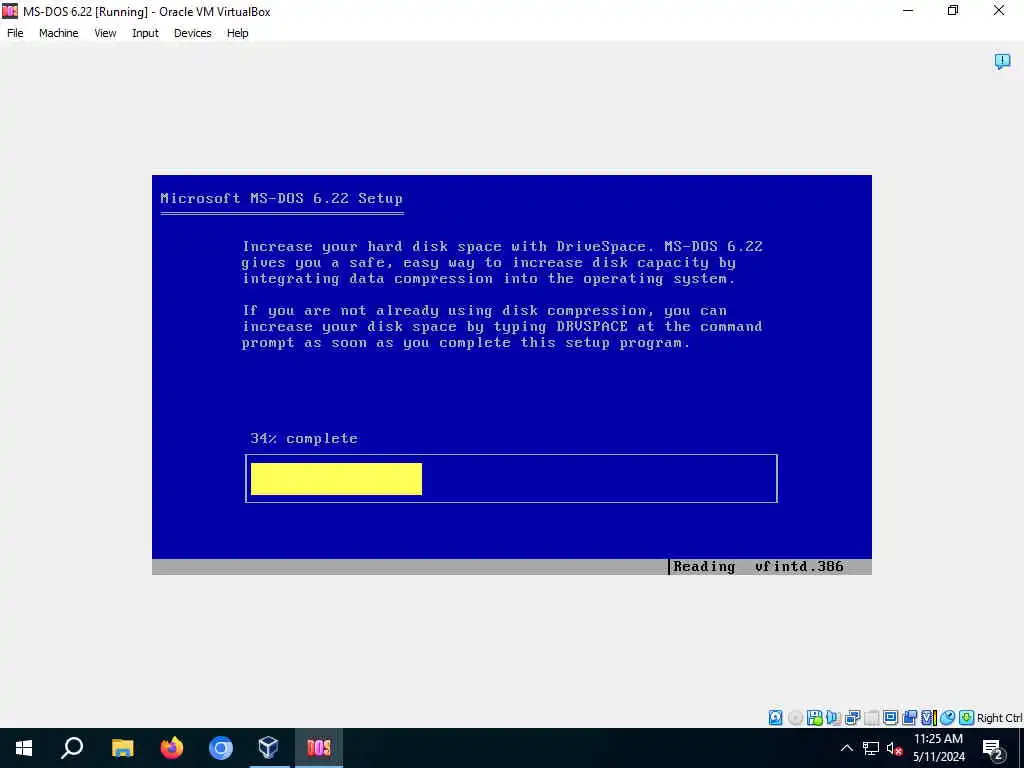
Task: Open the File menu
Action: [x=15, y=33]
